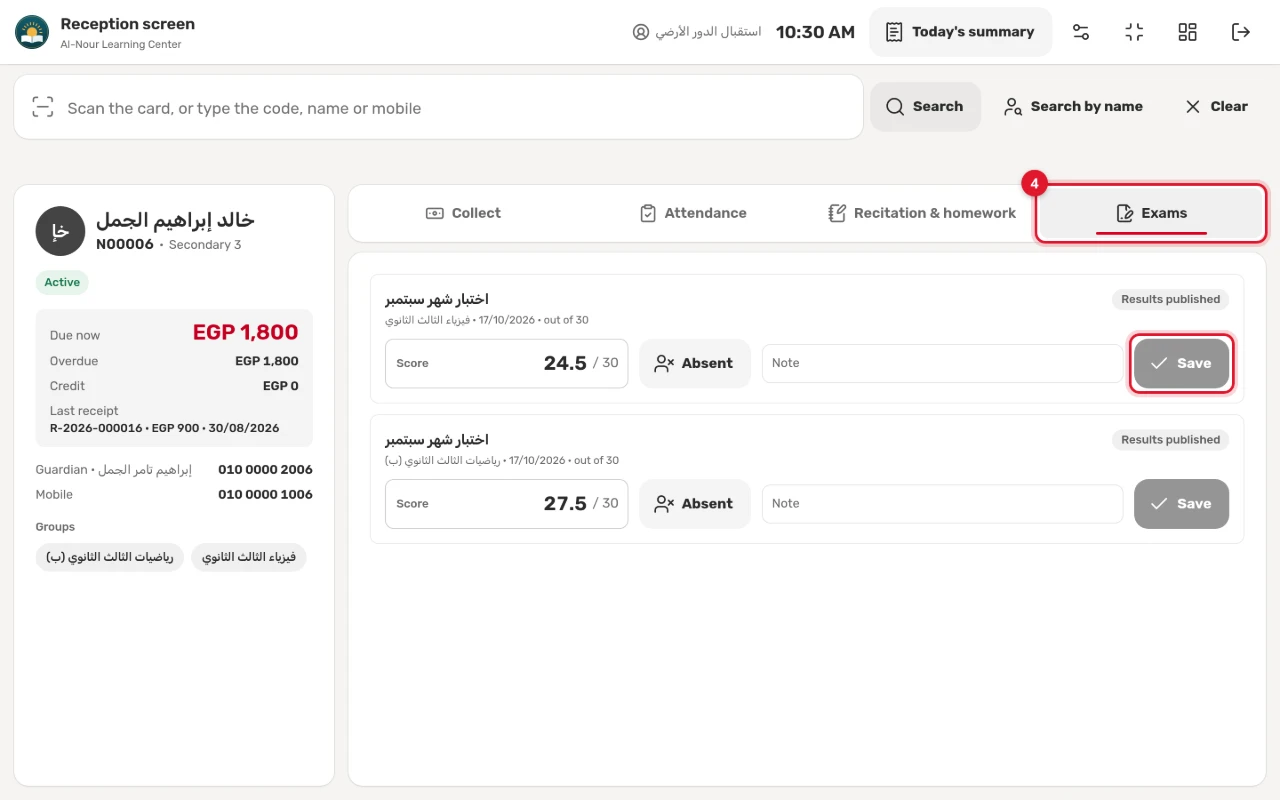This screenshot has width=1280, height=800.
Task: Click Results published badge on physics exam
Action: [1170, 299]
